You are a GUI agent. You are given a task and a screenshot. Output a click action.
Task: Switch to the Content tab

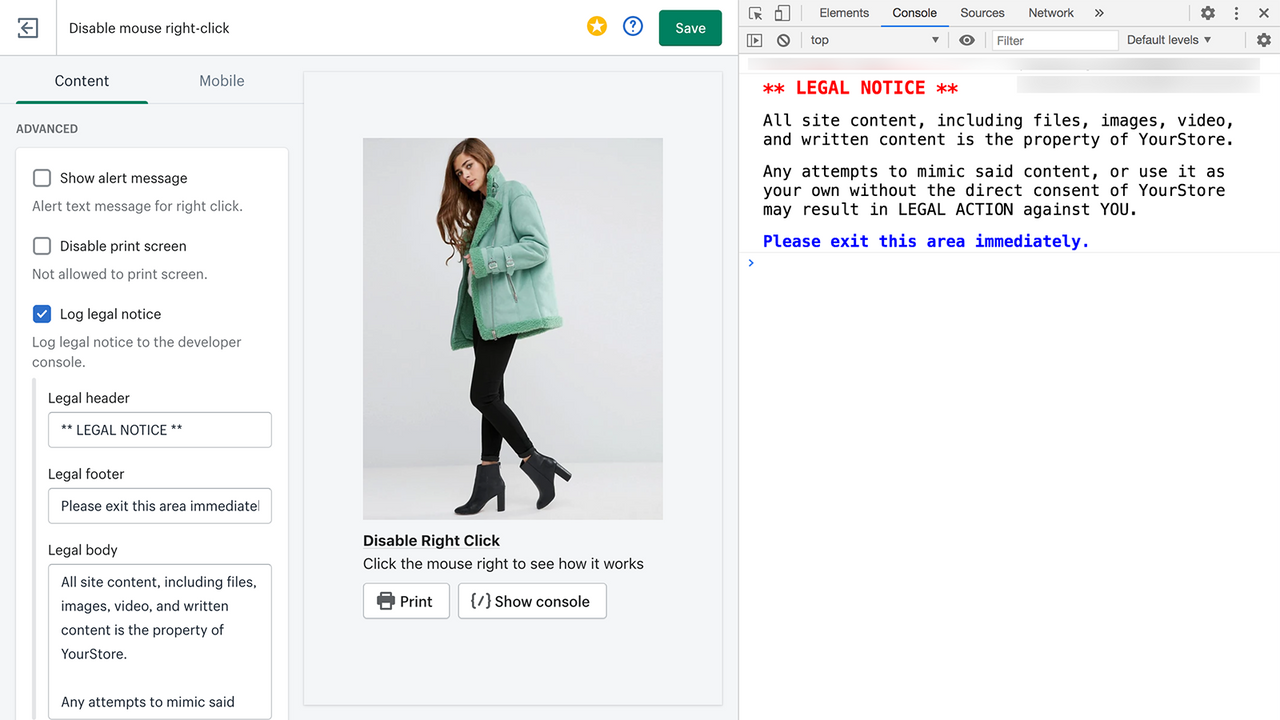(x=82, y=81)
